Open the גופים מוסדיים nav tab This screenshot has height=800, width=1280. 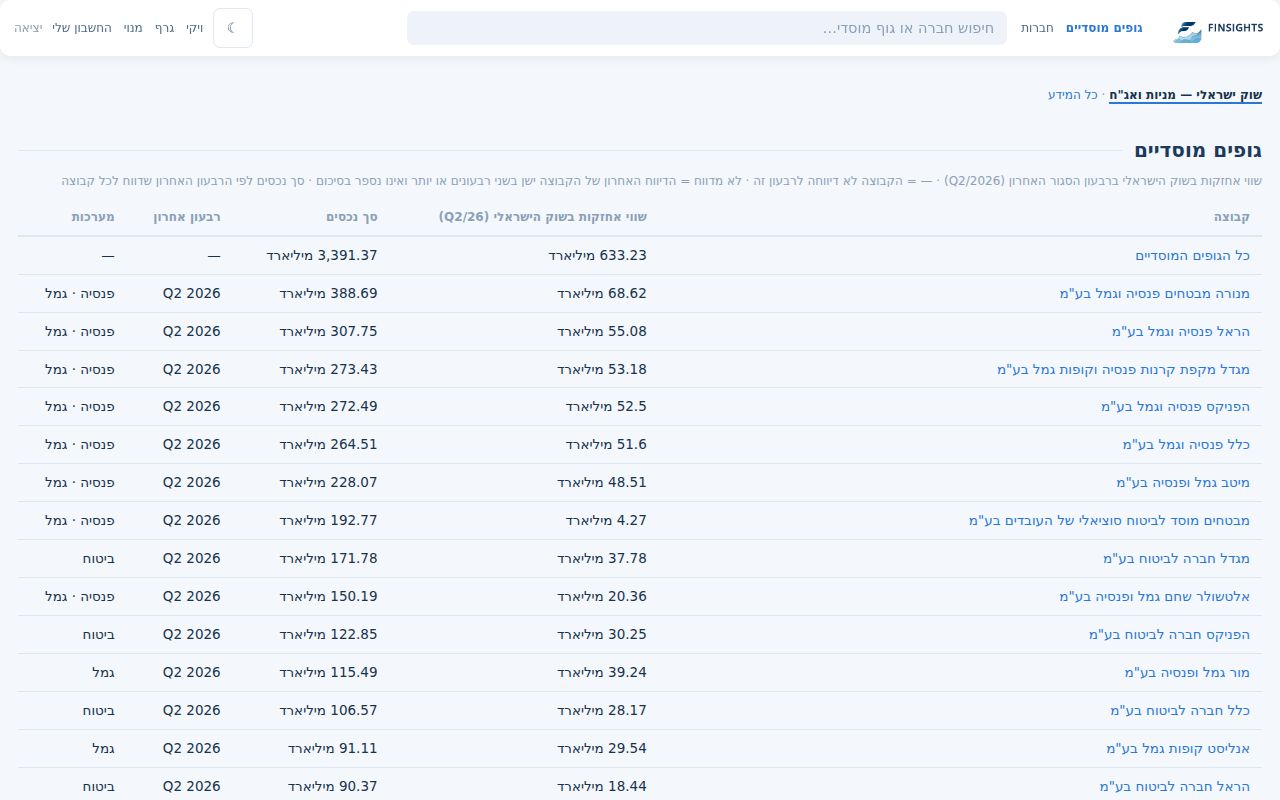pos(1104,28)
